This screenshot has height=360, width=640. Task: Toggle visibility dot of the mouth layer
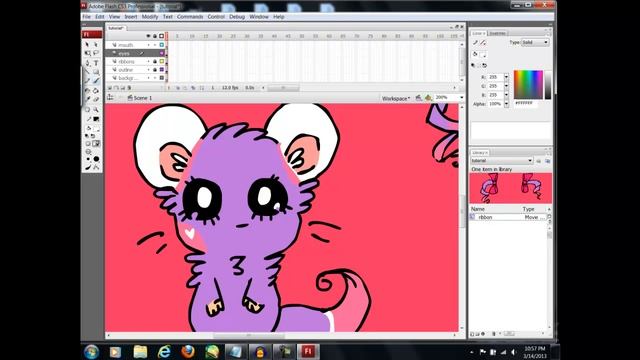tap(149, 45)
